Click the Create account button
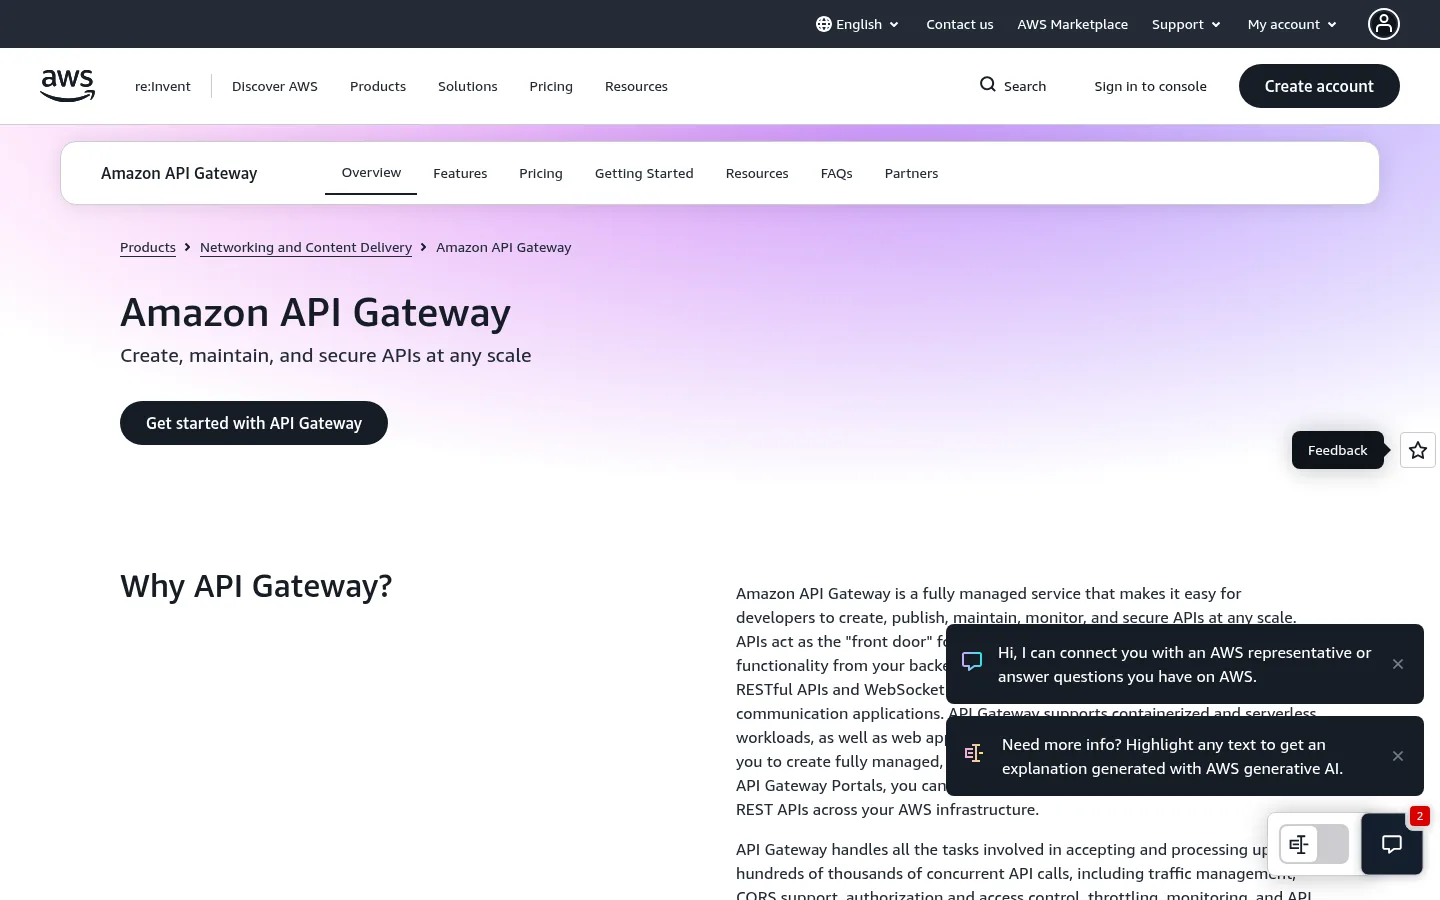Image resolution: width=1440 pixels, height=900 pixels. [x=1319, y=86]
